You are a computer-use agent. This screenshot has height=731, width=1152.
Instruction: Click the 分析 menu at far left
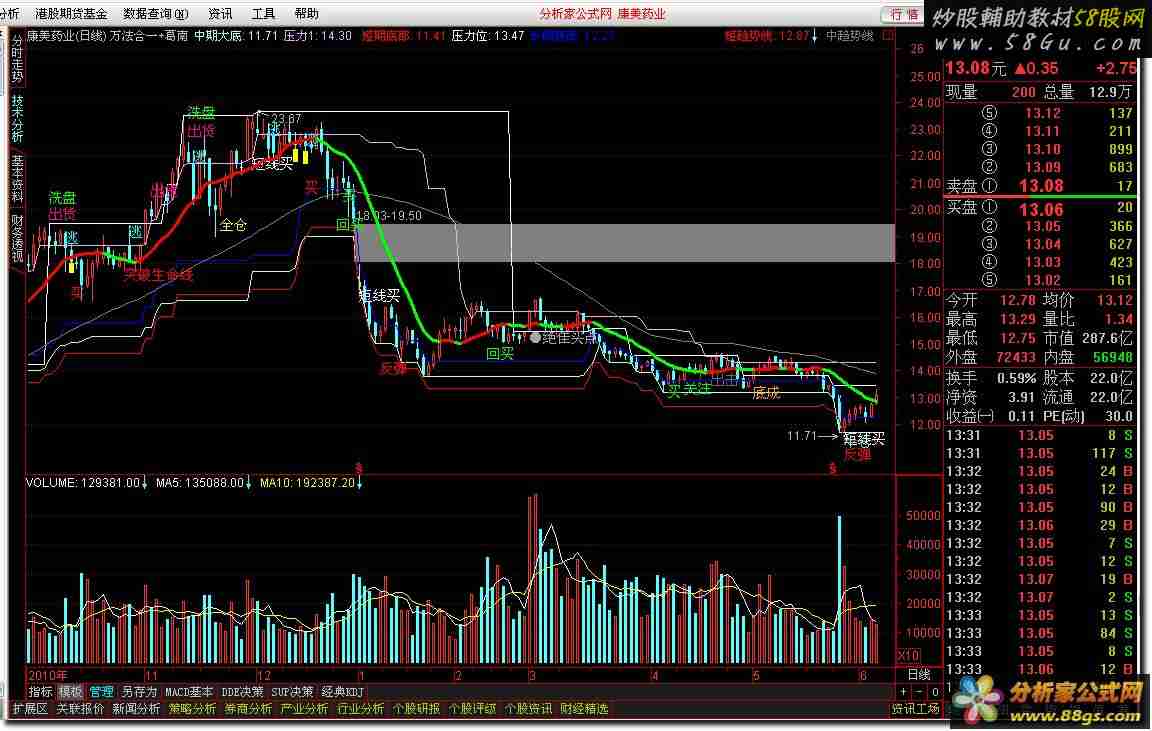pyautogui.click(x=10, y=14)
